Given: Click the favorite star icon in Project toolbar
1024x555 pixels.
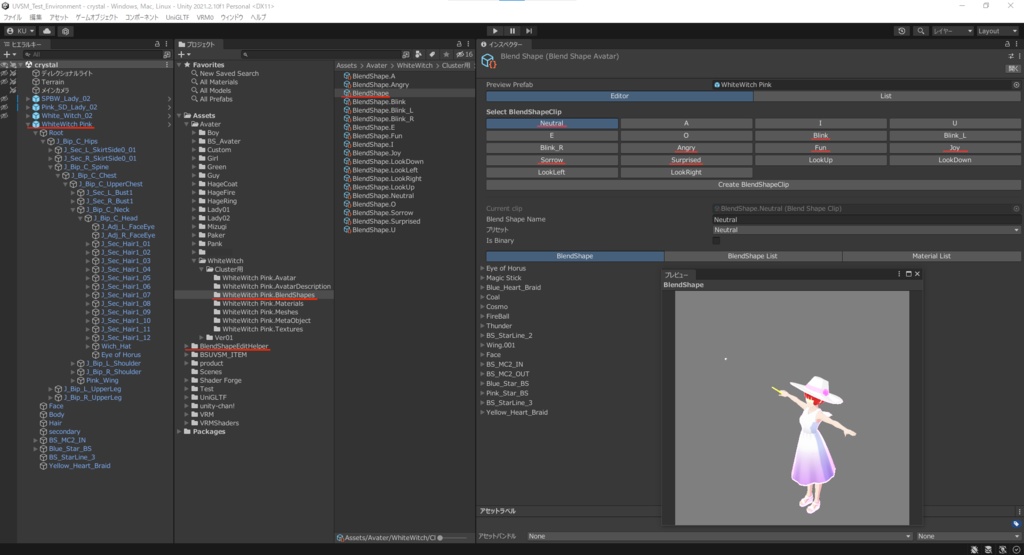Looking at the screenshot, I should click(x=446, y=55).
